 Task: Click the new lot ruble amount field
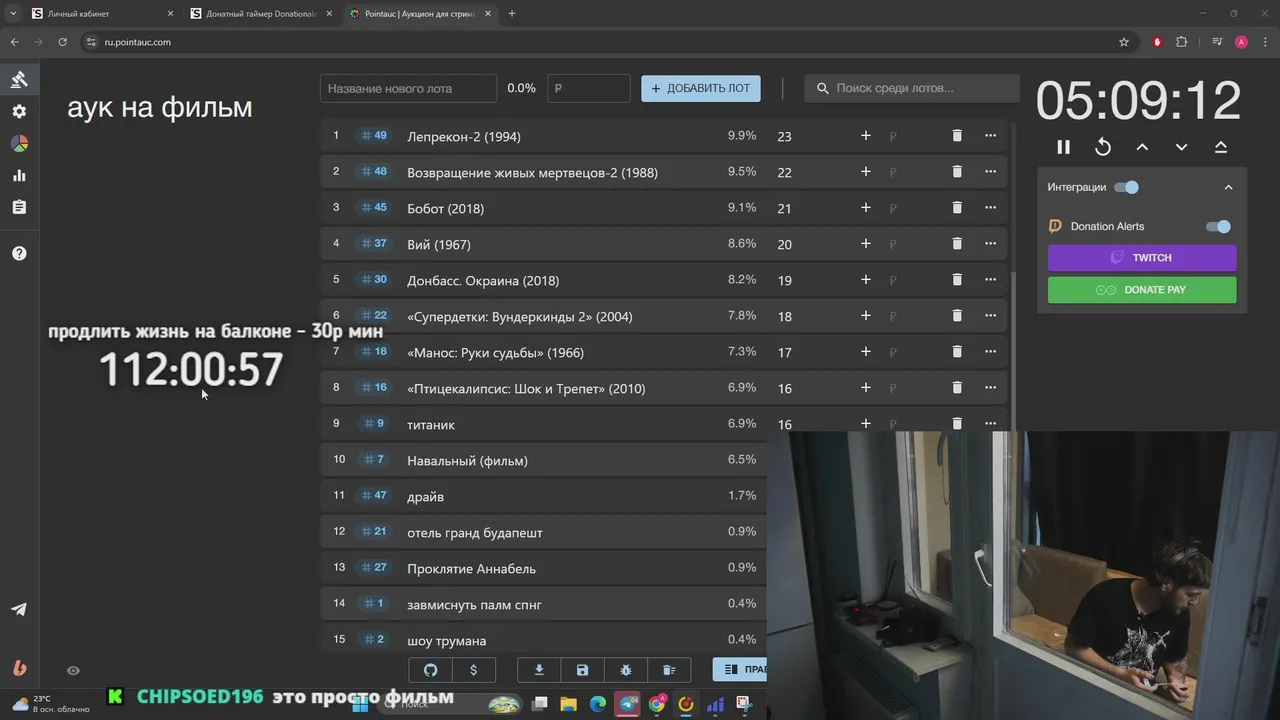tap(588, 88)
